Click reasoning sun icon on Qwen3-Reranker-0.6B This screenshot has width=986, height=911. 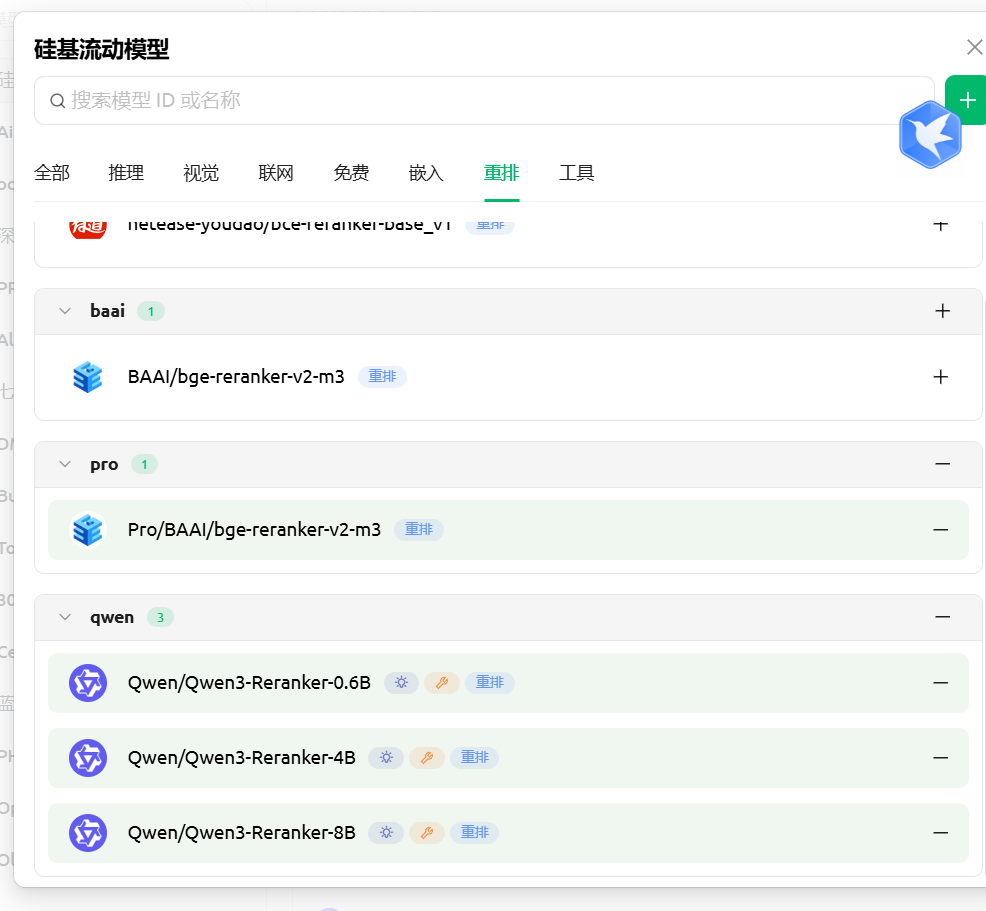coord(401,683)
